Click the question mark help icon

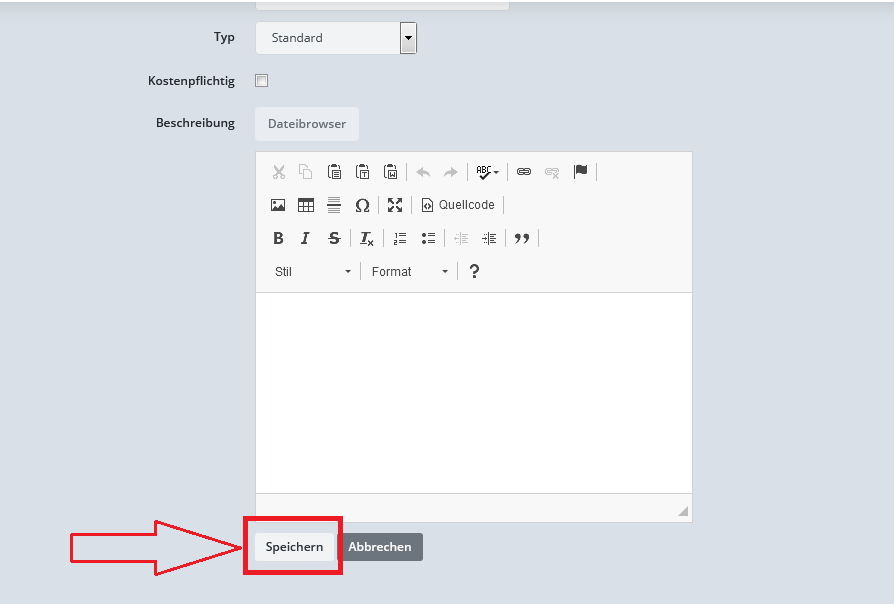pos(474,271)
